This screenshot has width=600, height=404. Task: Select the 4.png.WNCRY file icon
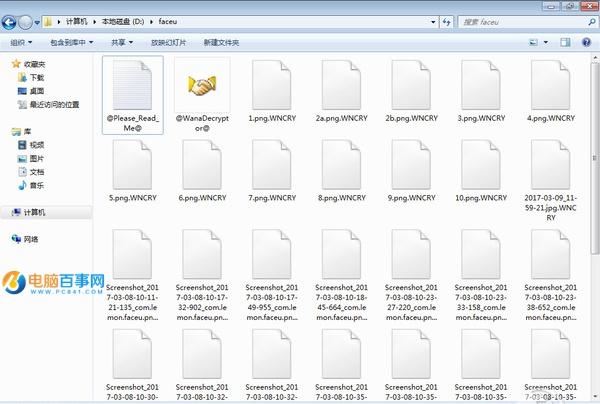552,88
